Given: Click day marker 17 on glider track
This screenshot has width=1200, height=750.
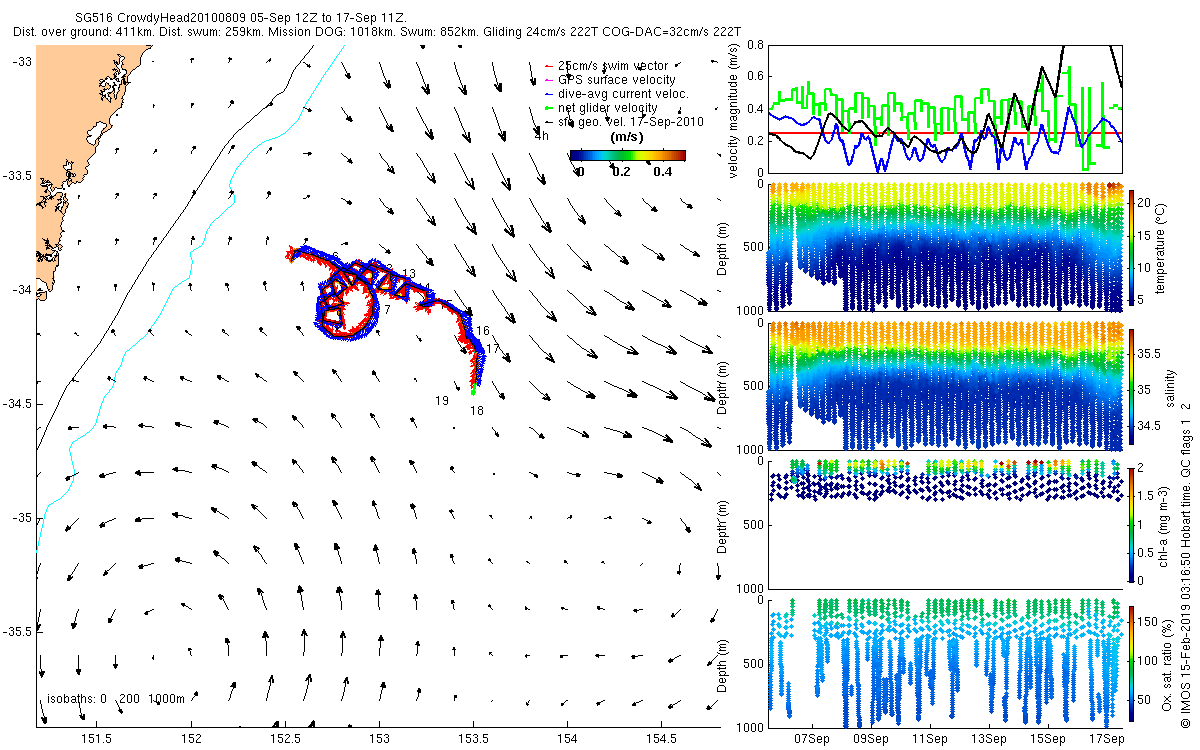Looking at the screenshot, I should 492,349.
